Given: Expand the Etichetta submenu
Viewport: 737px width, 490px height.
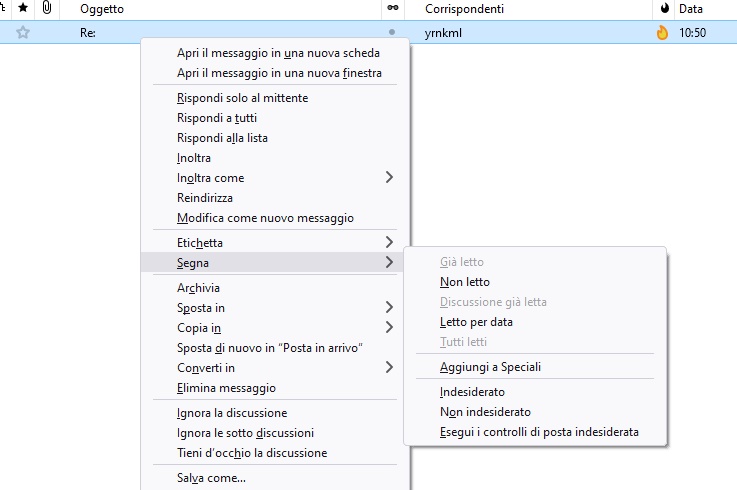Looking at the screenshot, I should pos(275,243).
